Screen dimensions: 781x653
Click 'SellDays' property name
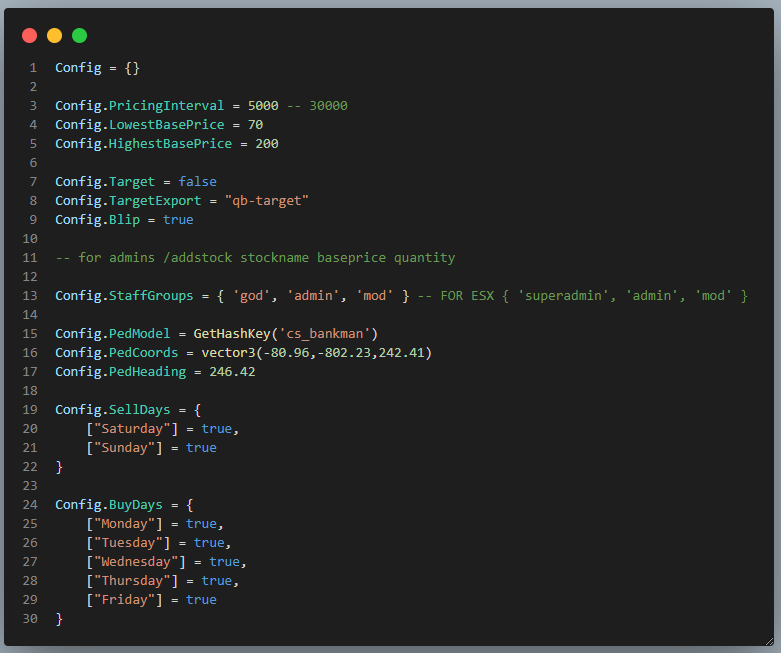tap(139, 410)
